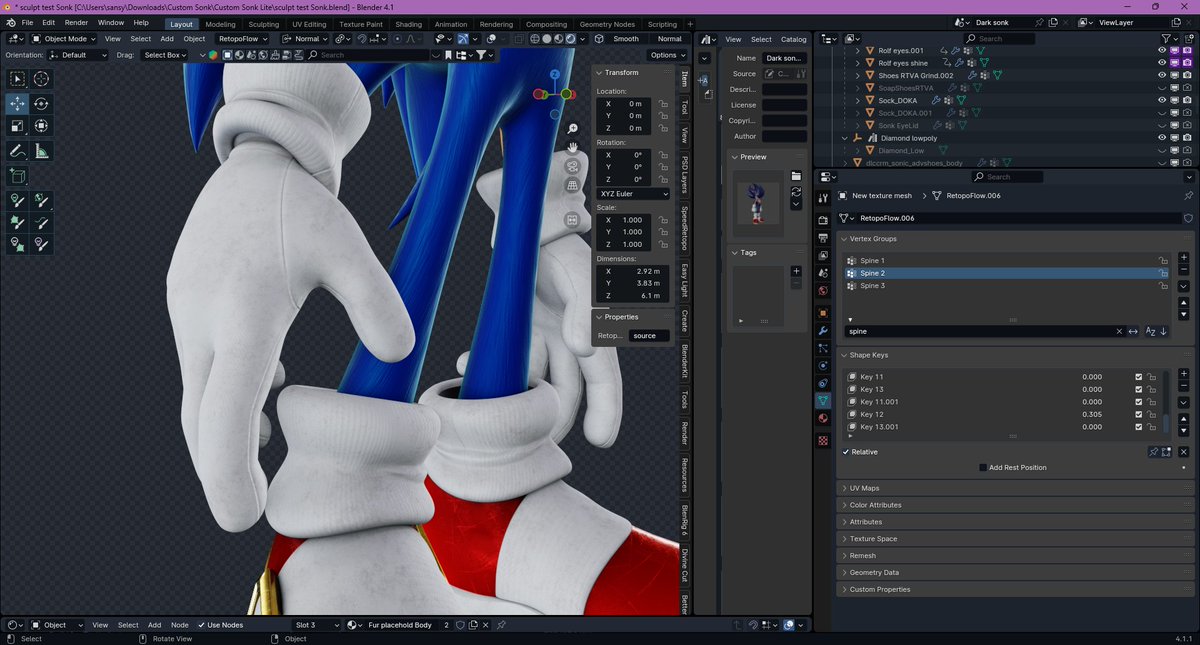Enable Add Rest Position checkbox
The height and width of the screenshot is (645, 1200).
point(983,467)
